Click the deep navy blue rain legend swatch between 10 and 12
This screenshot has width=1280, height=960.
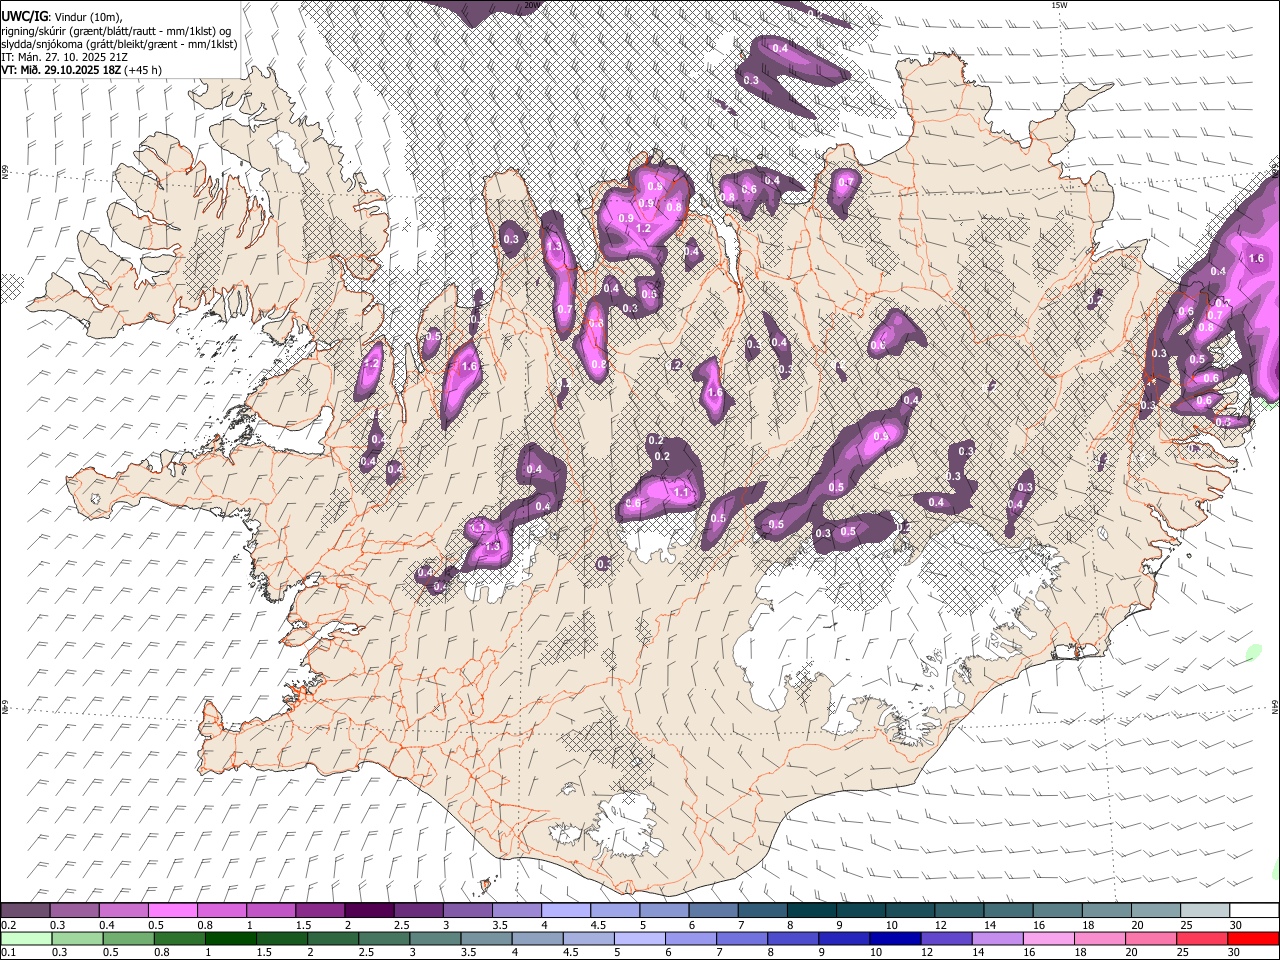click(895, 938)
